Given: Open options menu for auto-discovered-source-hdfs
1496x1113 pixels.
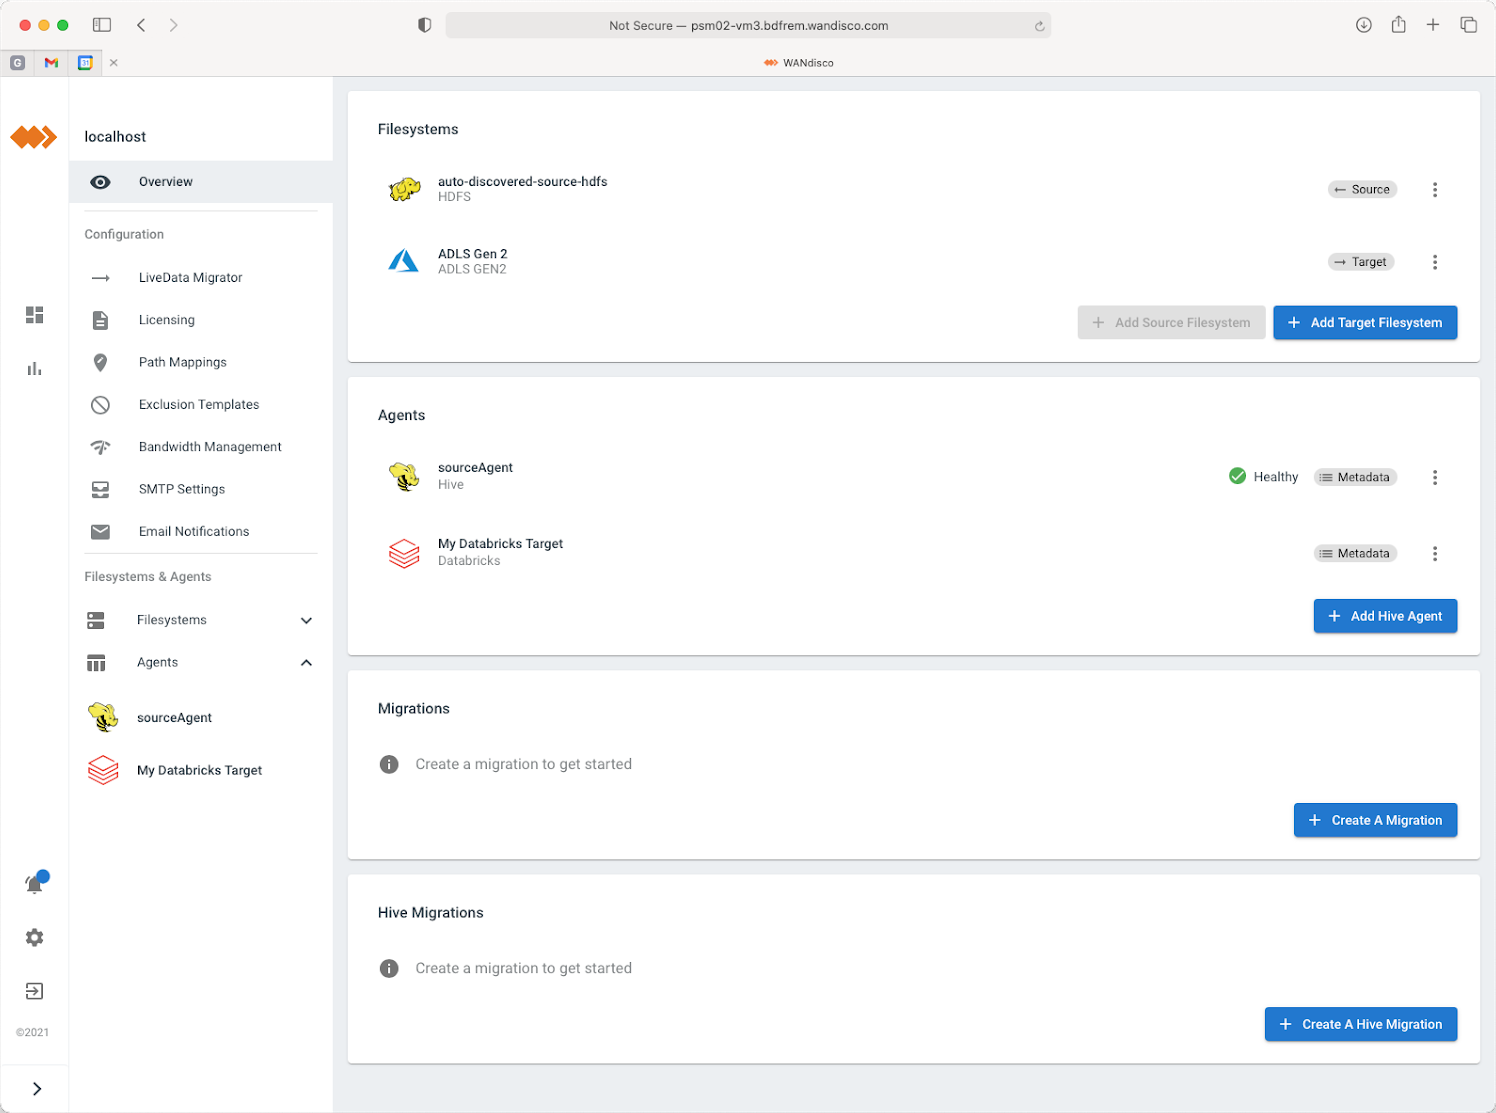Looking at the screenshot, I should 1434,190.
